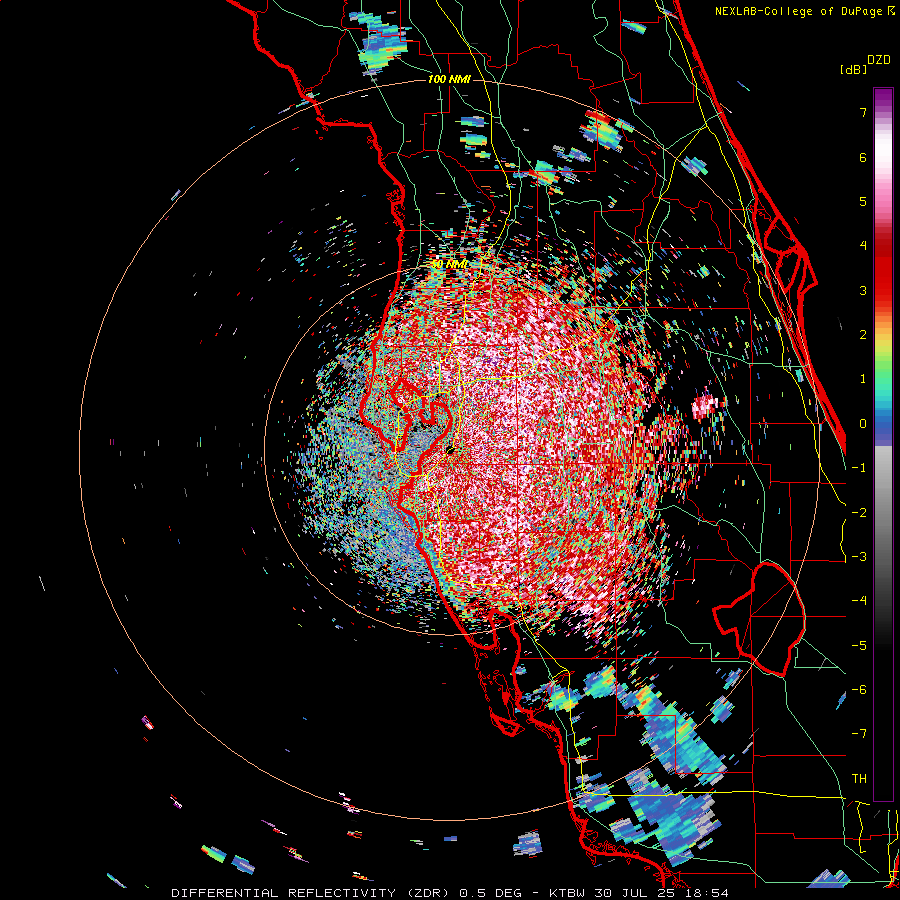The image size is (900, 900).
Task: Click the color scale label 2
Action: tap(863, 335)
